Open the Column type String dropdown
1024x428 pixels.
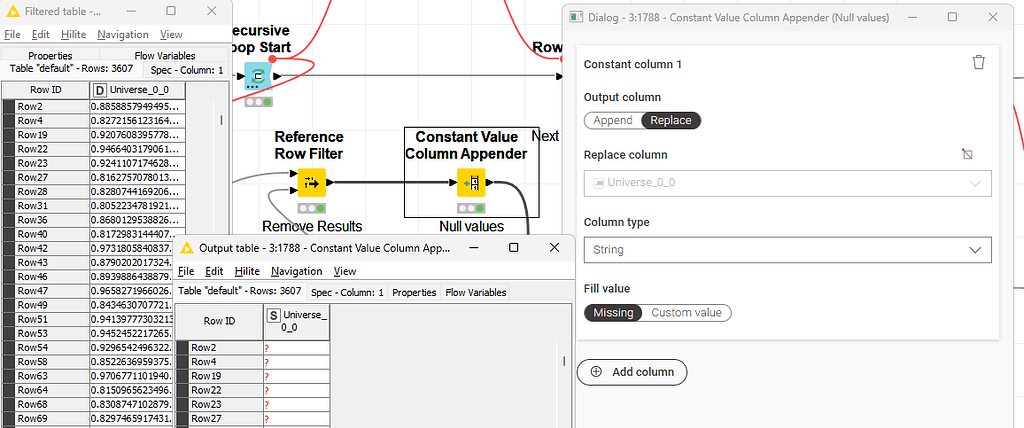click(x=788, y=250)
